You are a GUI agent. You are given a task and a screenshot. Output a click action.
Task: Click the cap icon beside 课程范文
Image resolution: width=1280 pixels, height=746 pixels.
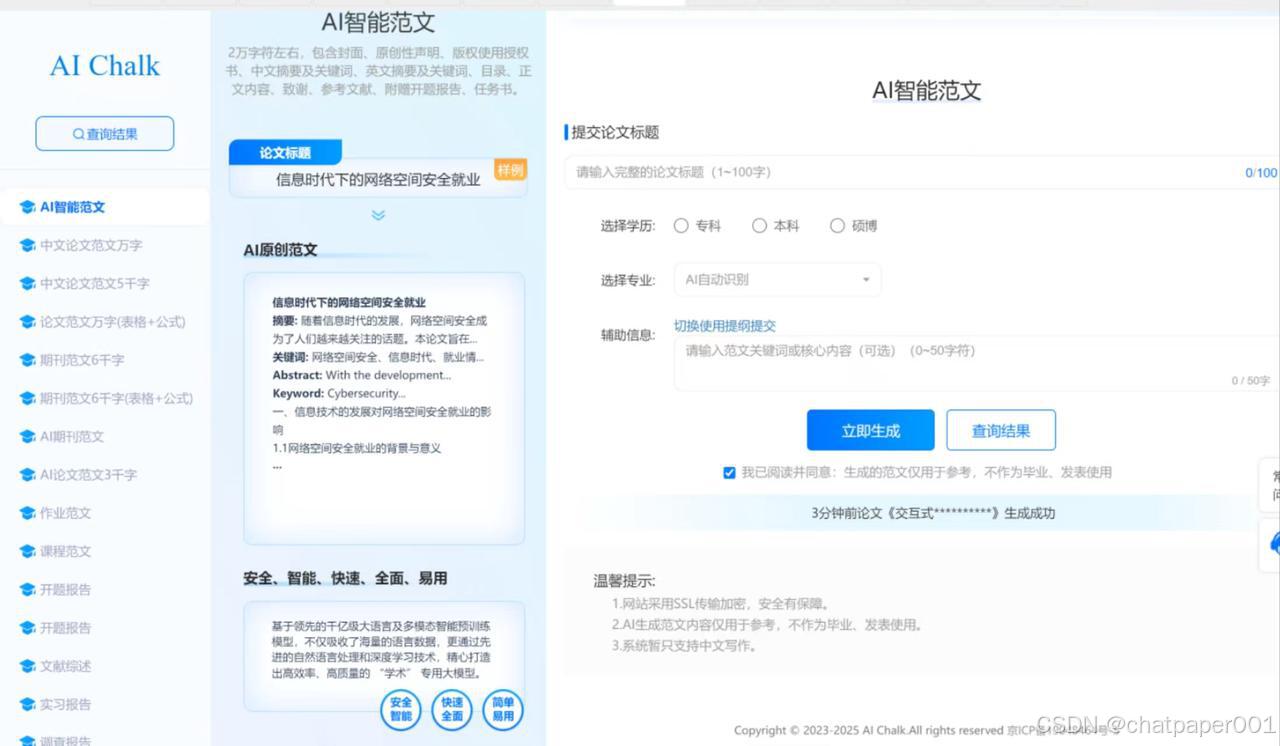coord(27,551)
